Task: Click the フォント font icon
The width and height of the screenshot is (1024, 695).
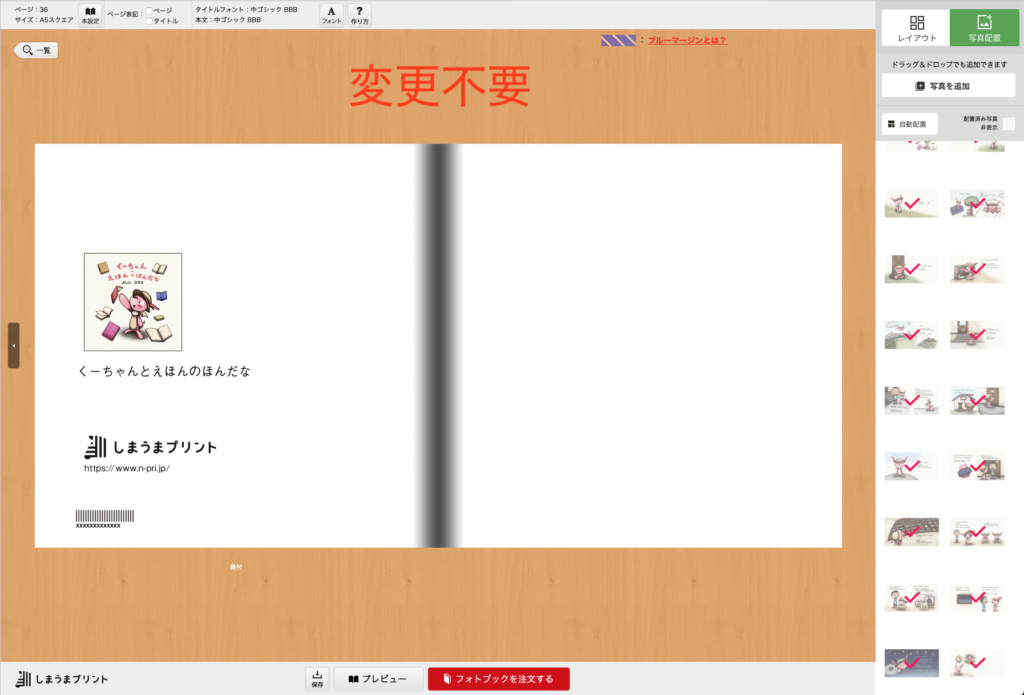Action: pyautogui.click(x=331, y=14)
